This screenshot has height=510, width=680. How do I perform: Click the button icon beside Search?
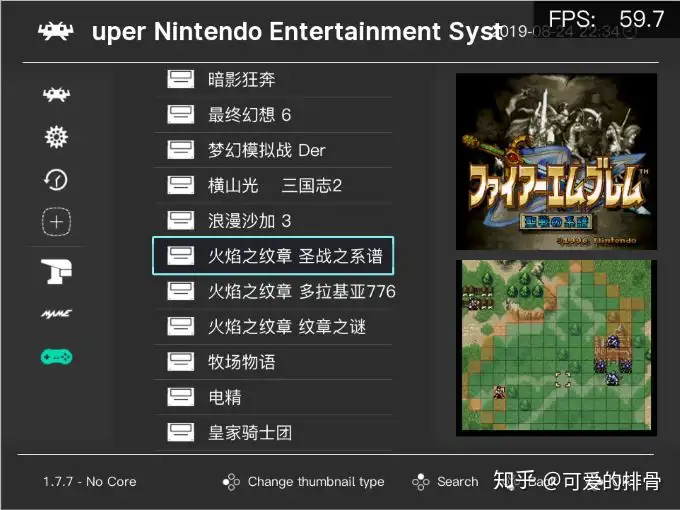click(x=421, y=482)
